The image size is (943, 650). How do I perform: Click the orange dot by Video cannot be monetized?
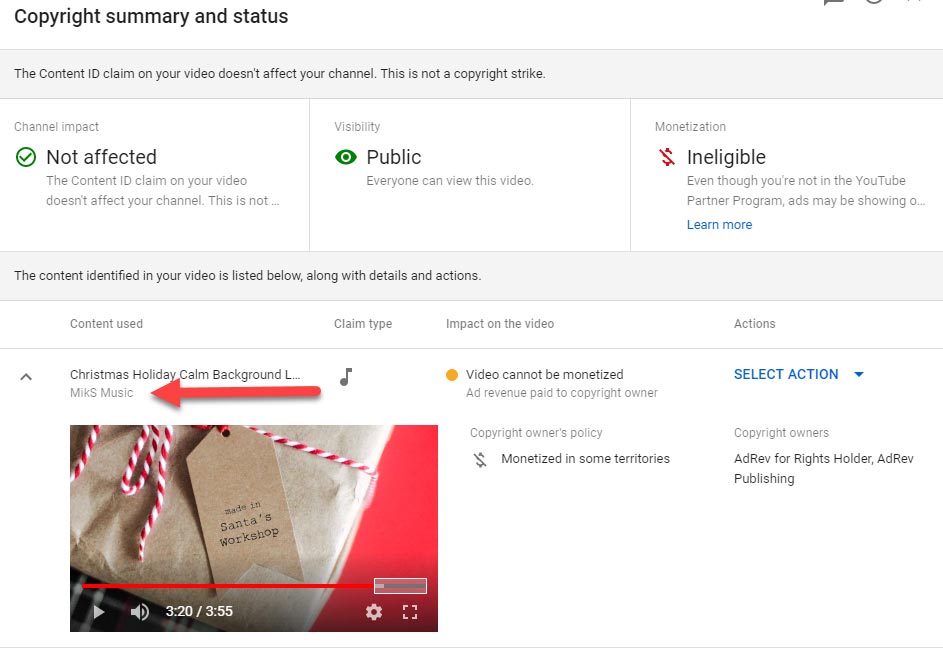(x=452, y=375)
